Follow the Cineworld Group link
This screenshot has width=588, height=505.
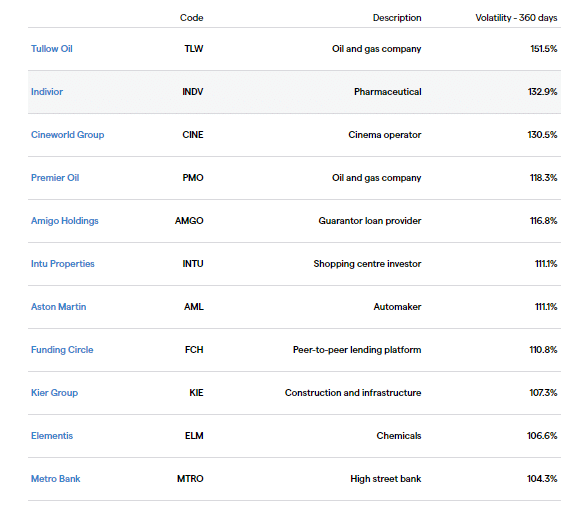coord(68,135)
